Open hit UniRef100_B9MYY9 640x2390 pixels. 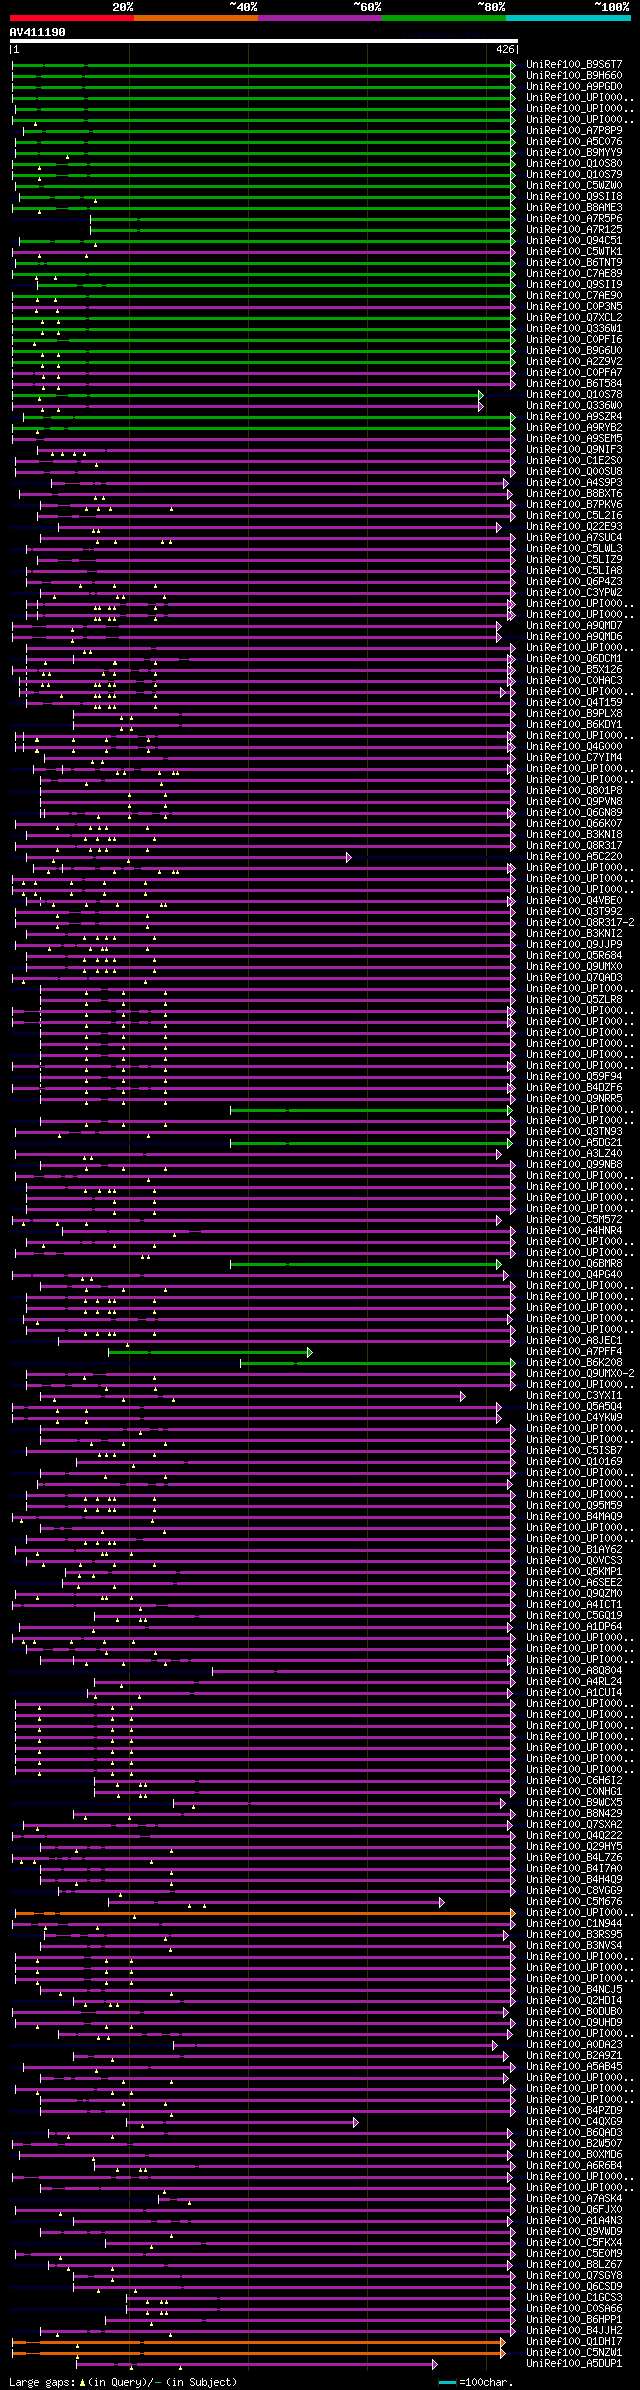[574, 152]
